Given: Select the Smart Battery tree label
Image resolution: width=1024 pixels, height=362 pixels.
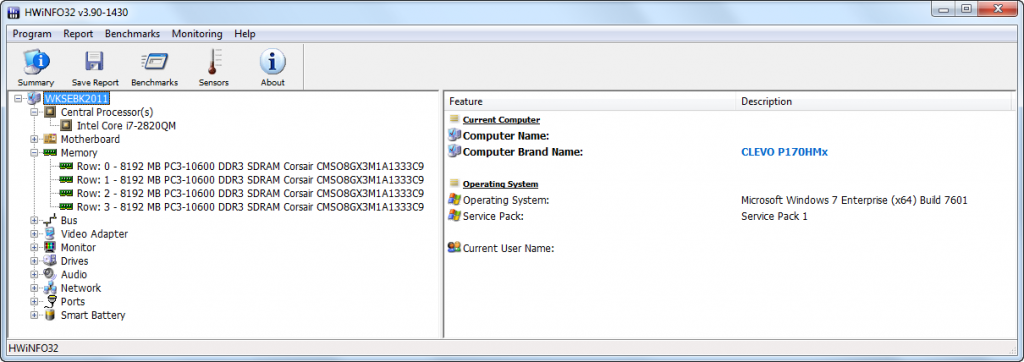Looking at the screenshot, I should pos(93,316).
